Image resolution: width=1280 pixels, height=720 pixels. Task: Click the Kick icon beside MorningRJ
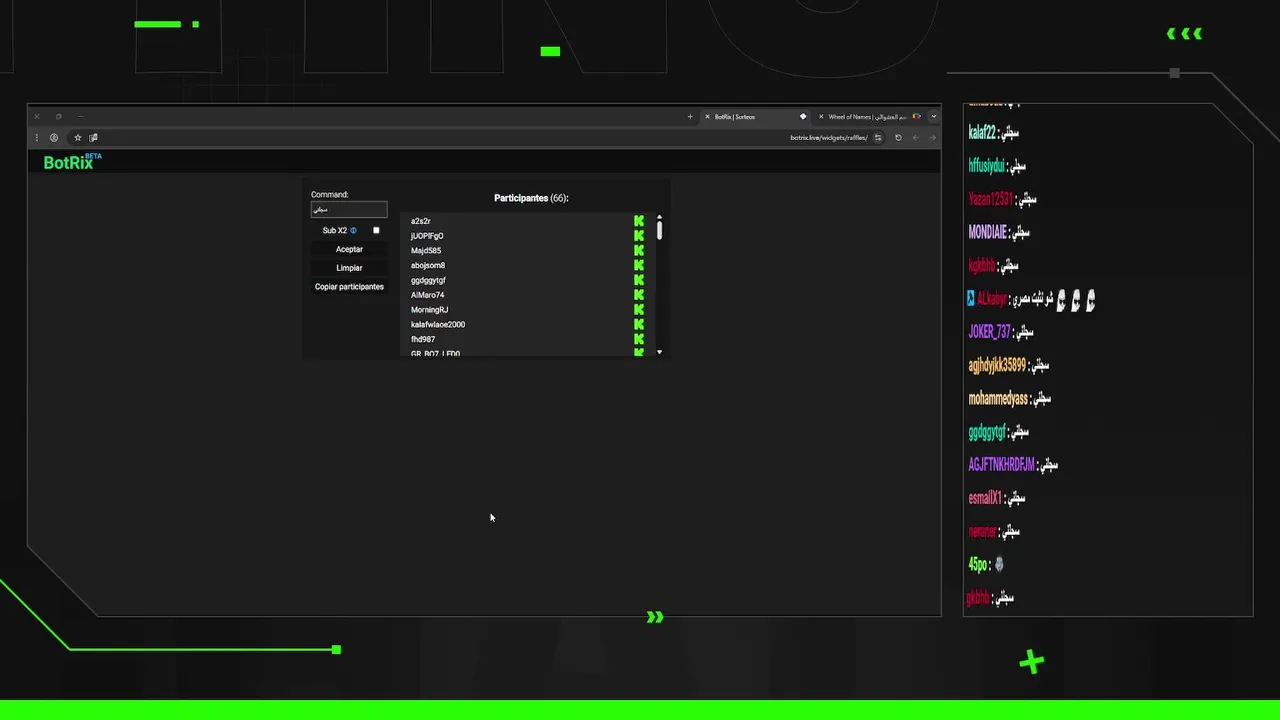(x=639, y=310)
